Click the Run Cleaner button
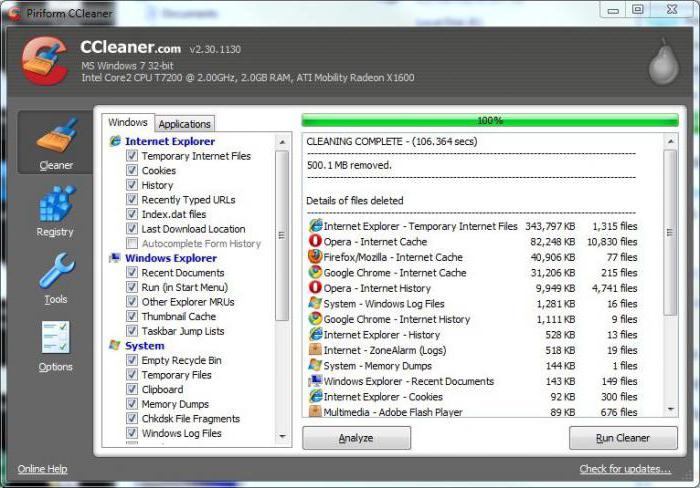 [623, 438]
